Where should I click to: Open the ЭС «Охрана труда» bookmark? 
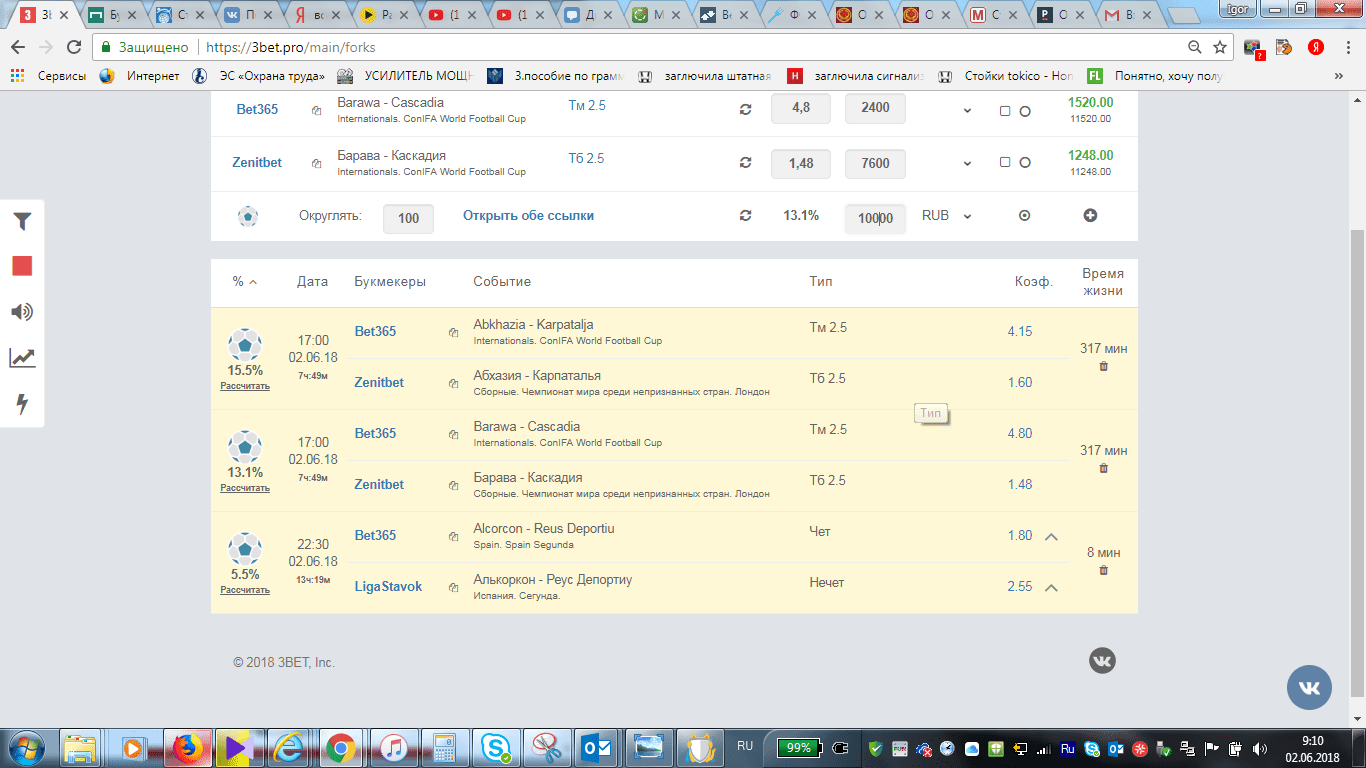259,76
